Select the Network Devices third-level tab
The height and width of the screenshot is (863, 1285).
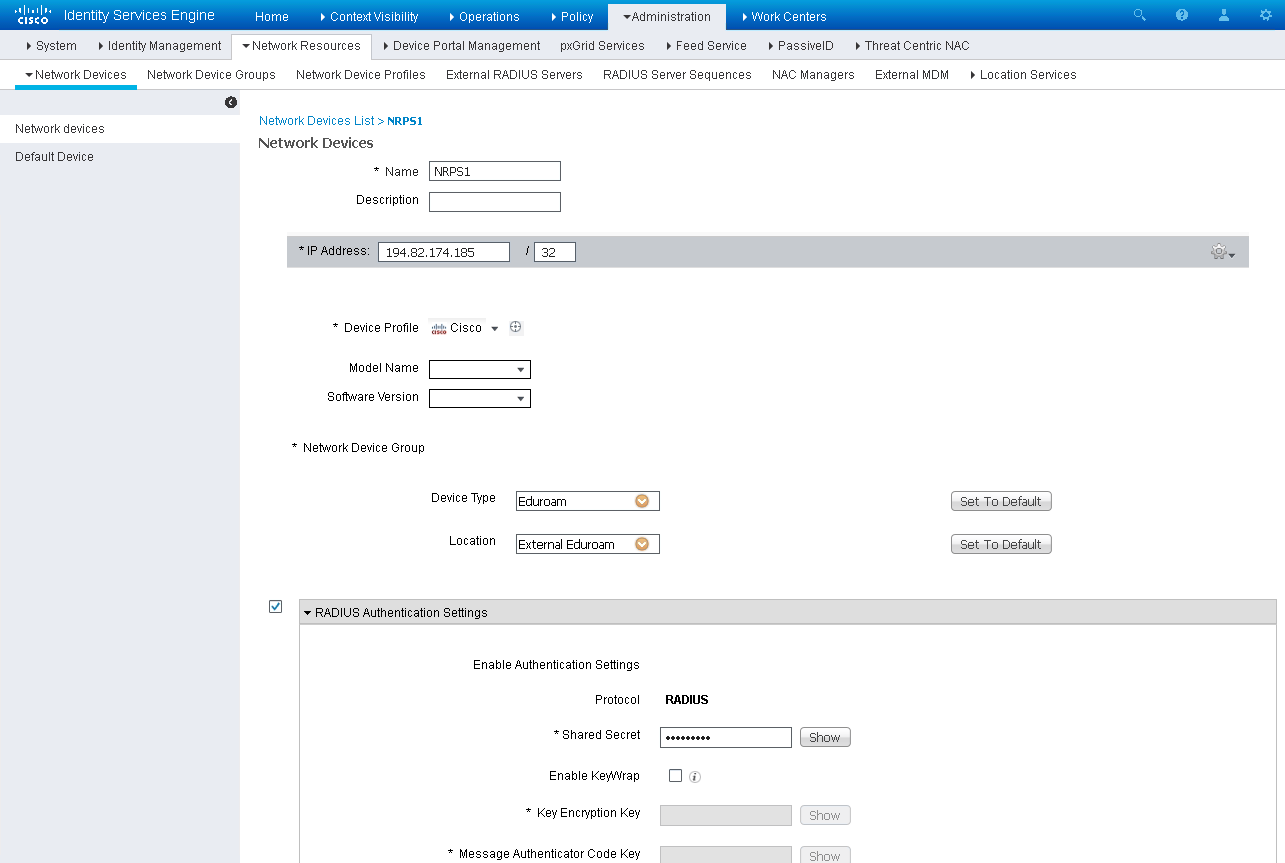[x=76, y=75]
